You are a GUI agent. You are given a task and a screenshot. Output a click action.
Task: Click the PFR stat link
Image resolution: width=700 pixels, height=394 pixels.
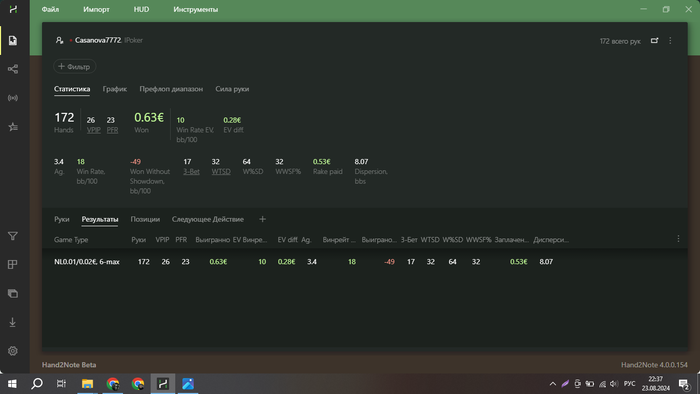coord(112,130)
